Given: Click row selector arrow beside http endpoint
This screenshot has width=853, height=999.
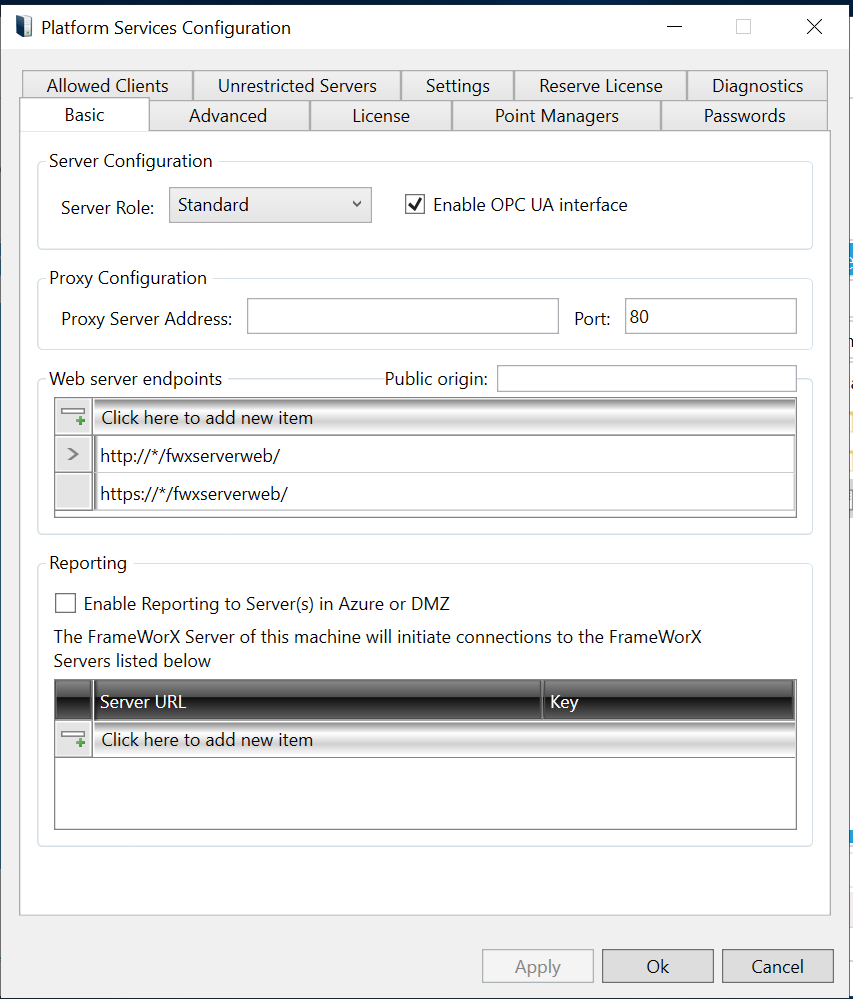Looking at the screenshot, I should pos(73,455).
